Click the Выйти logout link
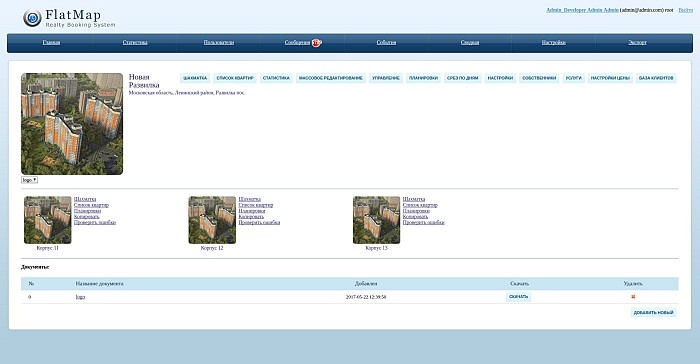The width and height of the screenshot is (700, 364). pyautogui.click(x=686, y=10)
